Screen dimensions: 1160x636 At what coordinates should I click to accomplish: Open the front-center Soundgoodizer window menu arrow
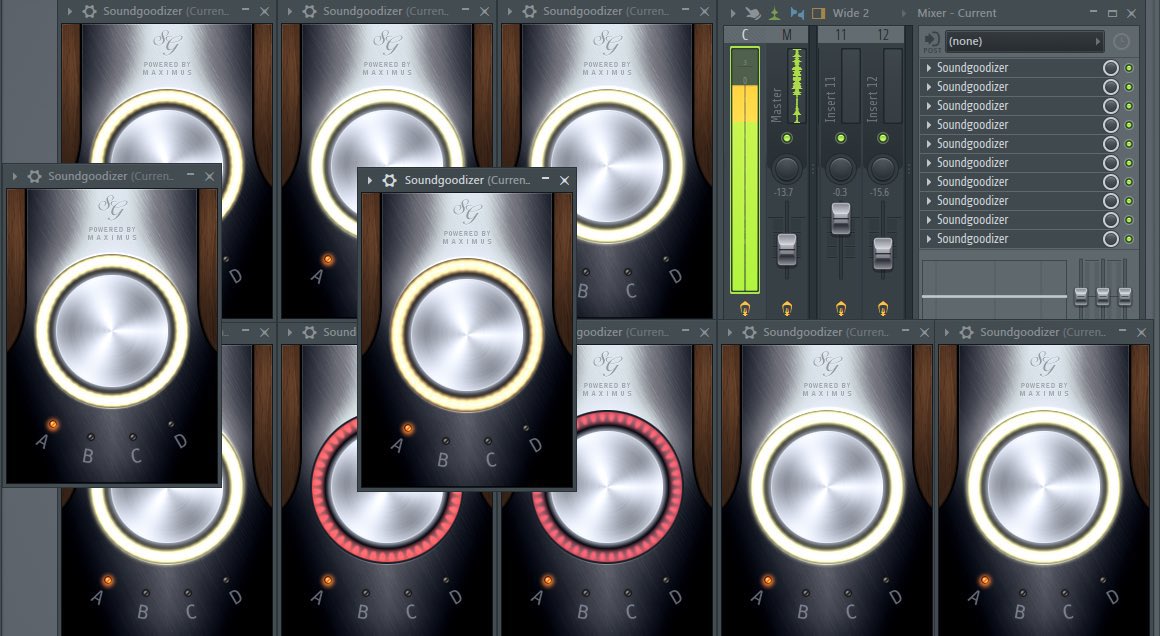tap(370, 180)
